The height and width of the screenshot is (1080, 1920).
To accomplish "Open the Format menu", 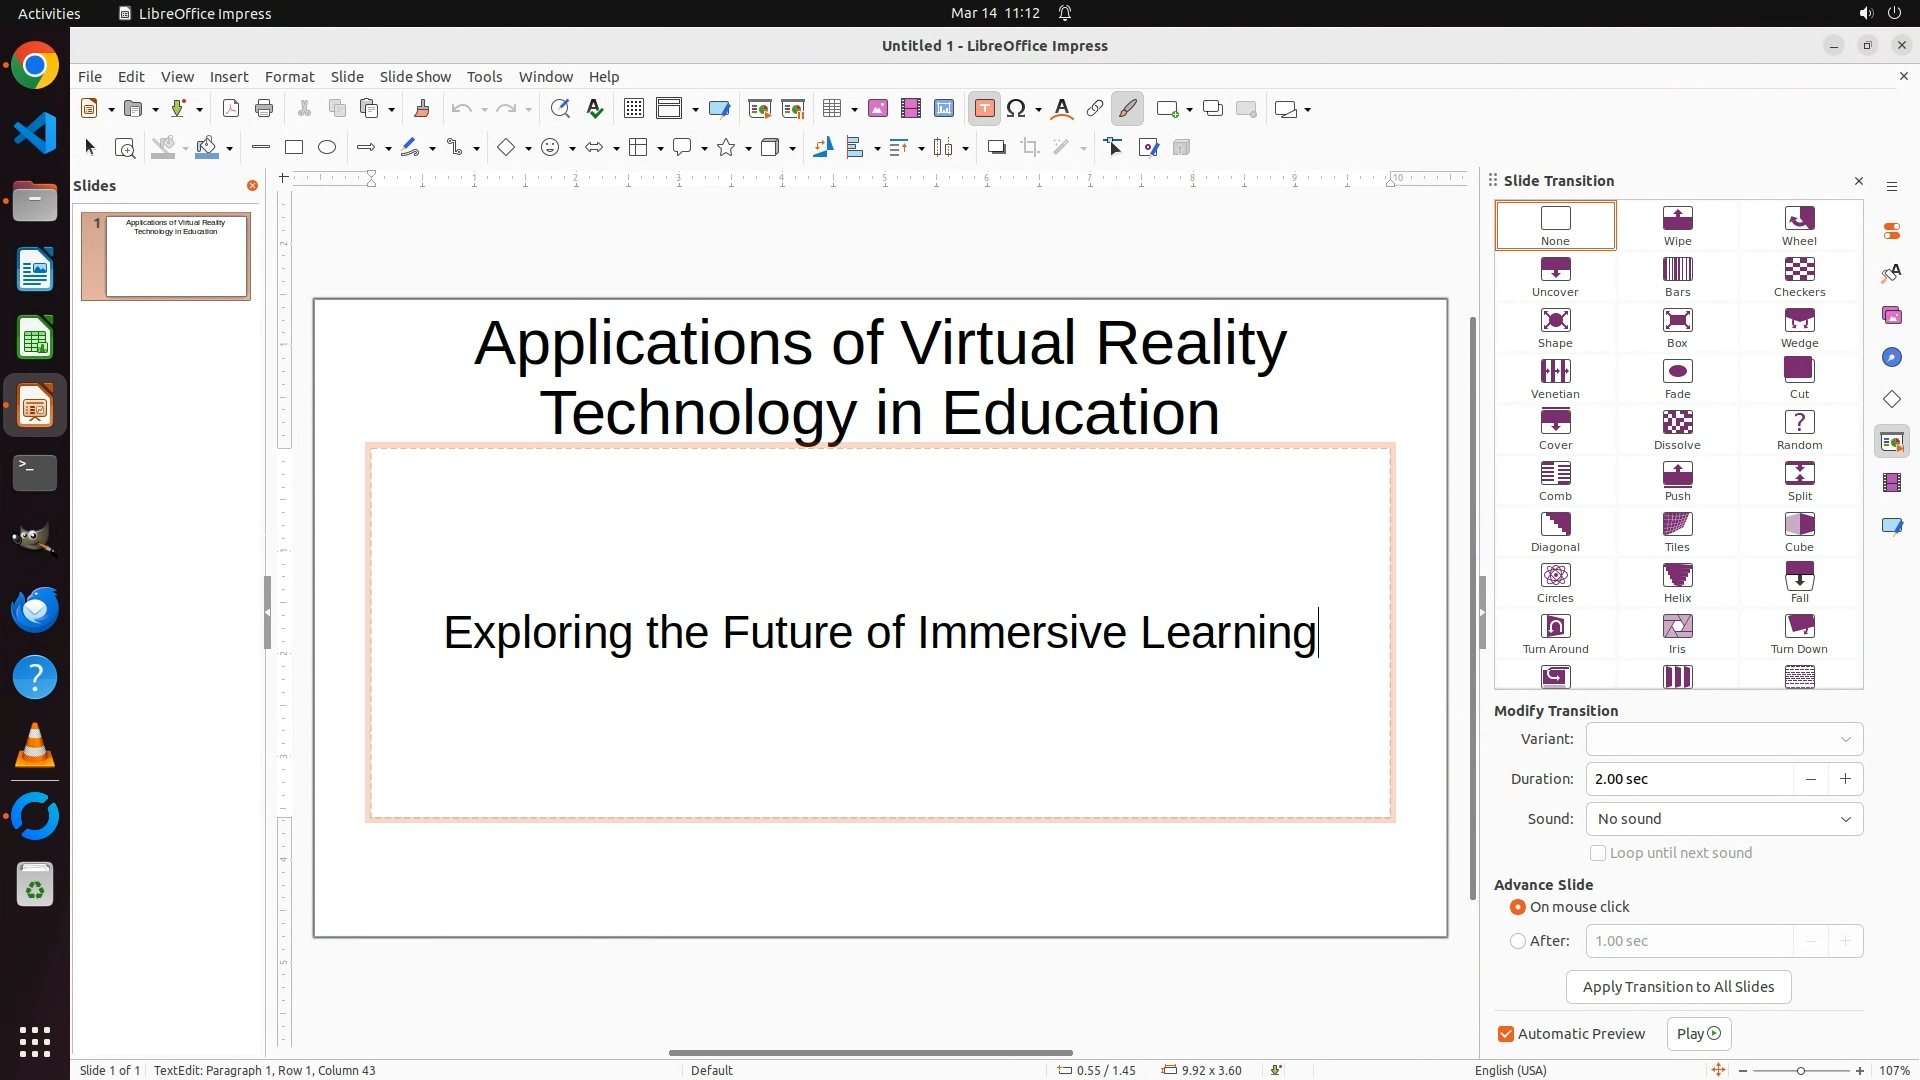I will pyautogui.click(x=289, y=77).
